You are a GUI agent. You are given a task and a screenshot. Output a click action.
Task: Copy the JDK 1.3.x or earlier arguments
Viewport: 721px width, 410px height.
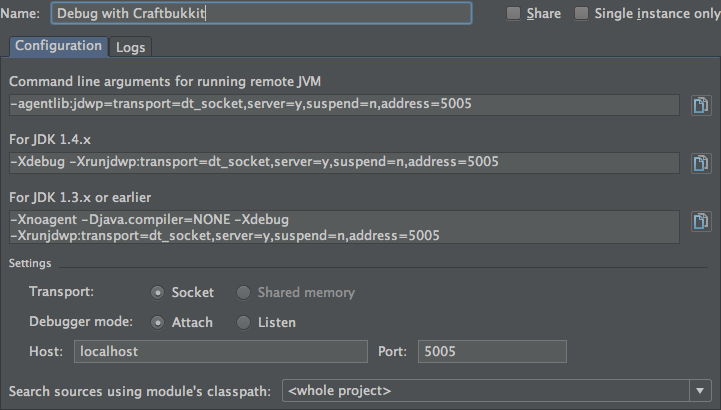point(701,221)
